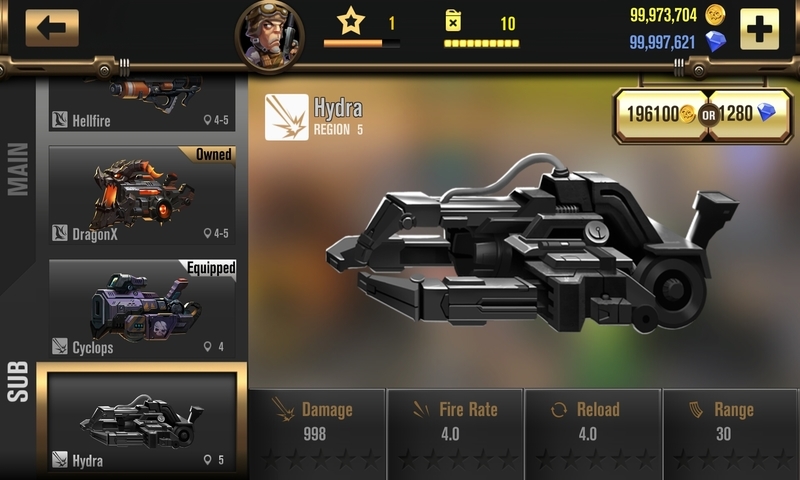Tap the star rank icon
Screen dimensions: 800x480
tap(351, 21)
